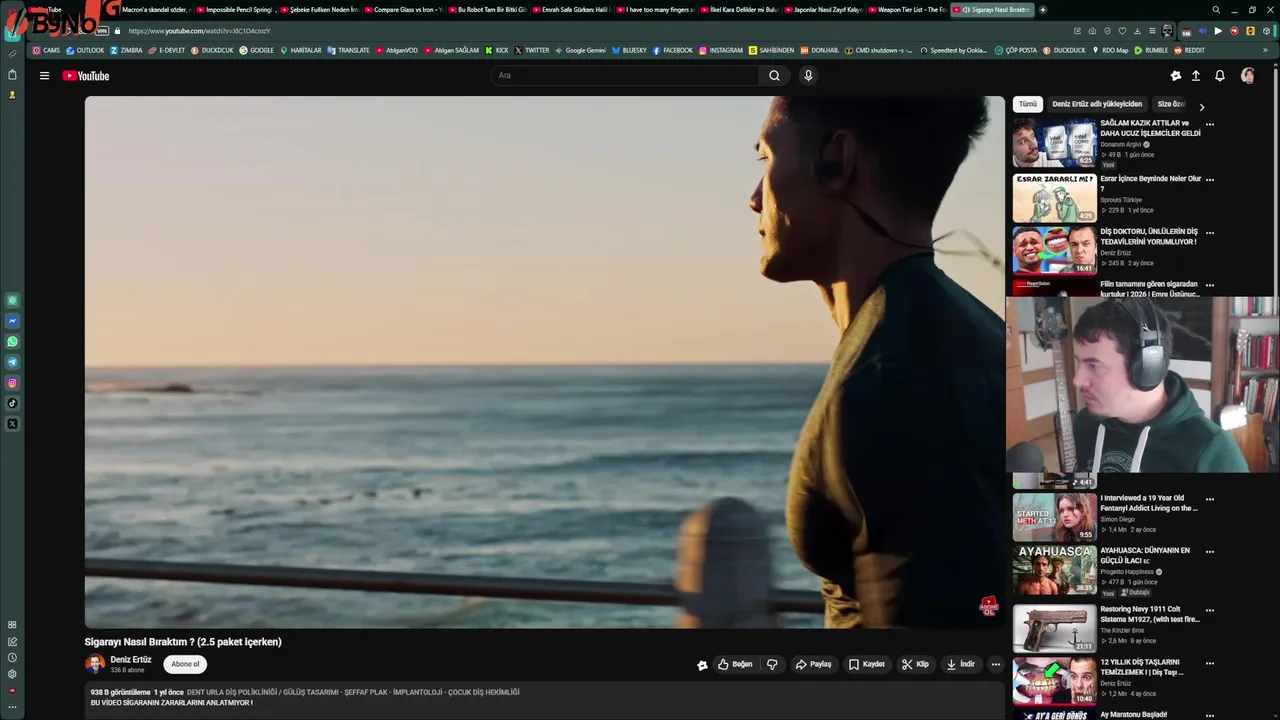Viewport: 1280px width, 720px height.
Task: Open options for Esrar İçince Beyninde video
Action: pos(1210,180)
